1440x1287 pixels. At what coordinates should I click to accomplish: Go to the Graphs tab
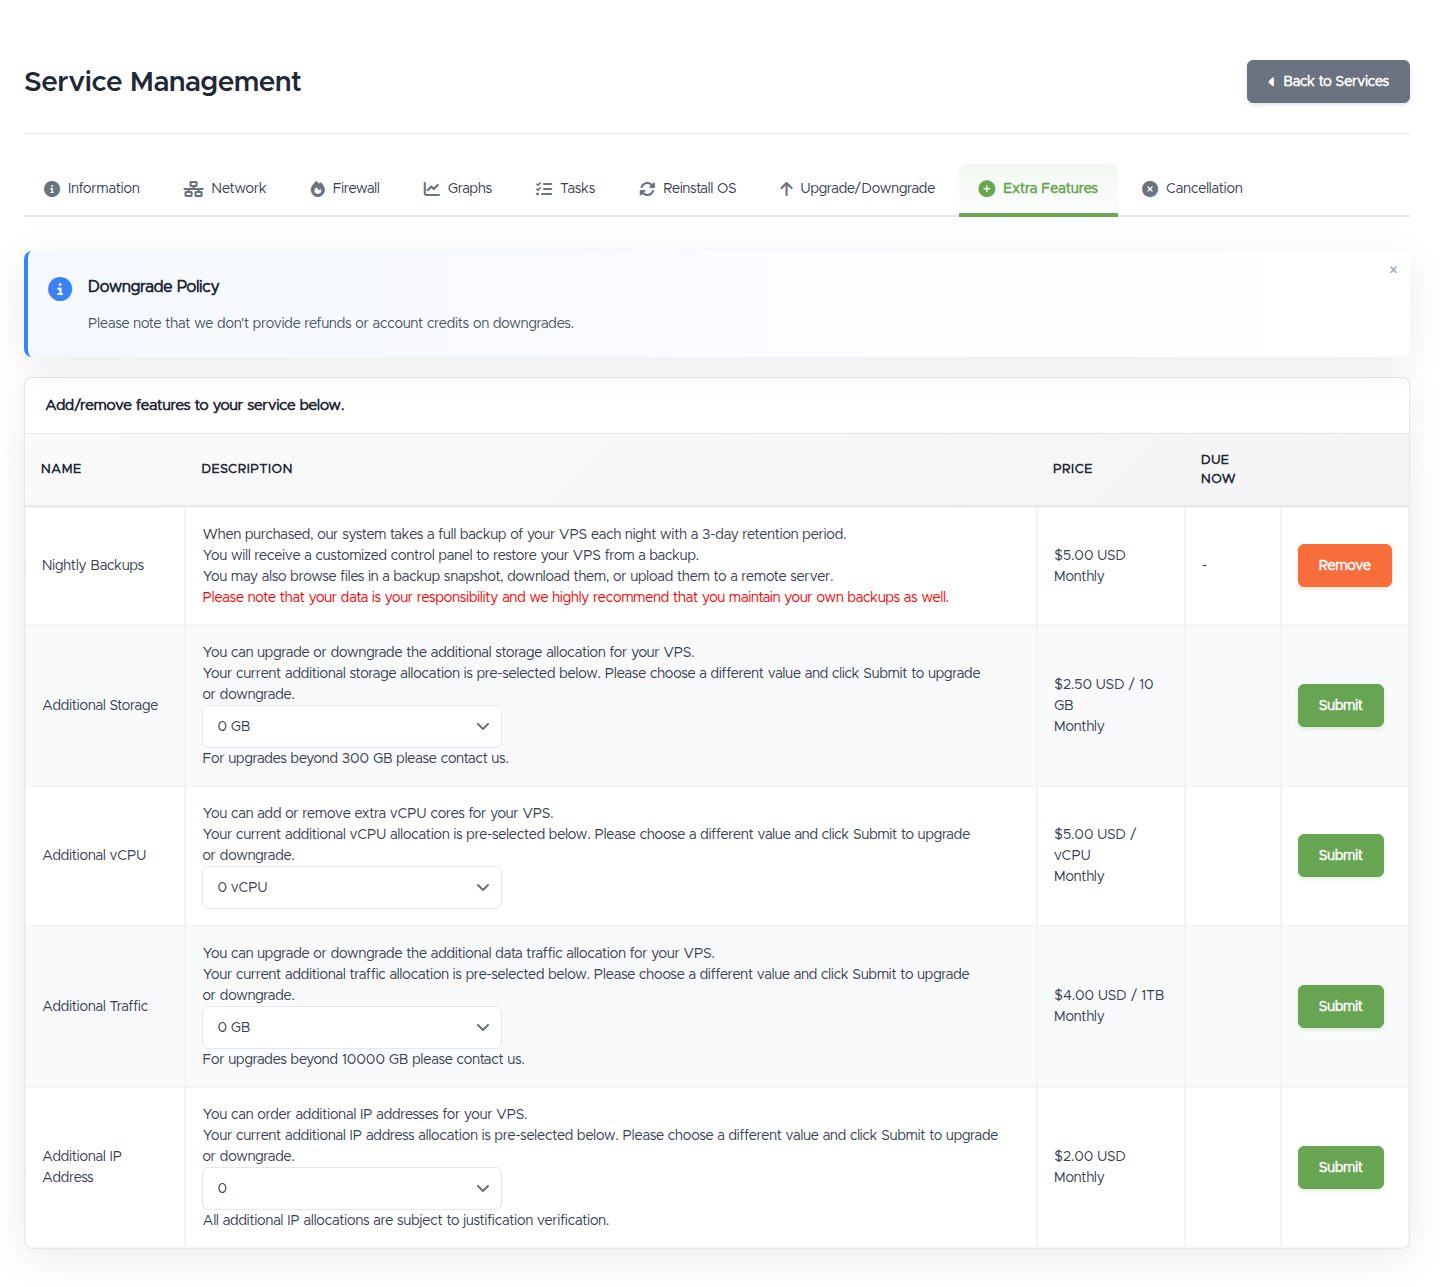tap(458, 189)
